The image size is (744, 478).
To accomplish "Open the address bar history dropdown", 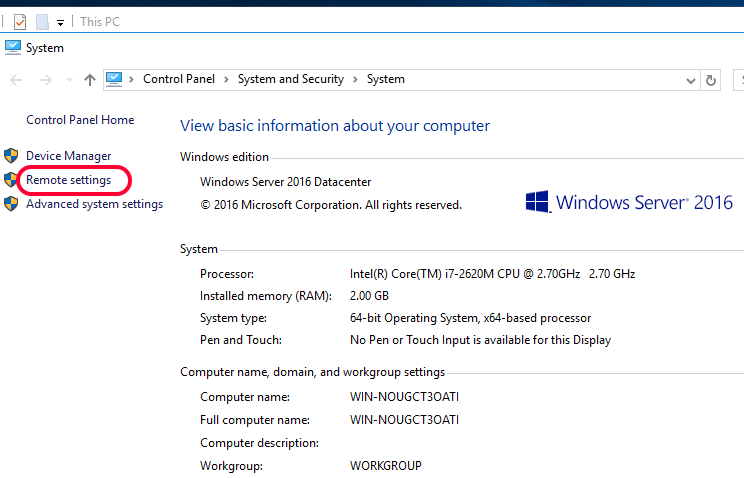I will click(x=691, y=81).
